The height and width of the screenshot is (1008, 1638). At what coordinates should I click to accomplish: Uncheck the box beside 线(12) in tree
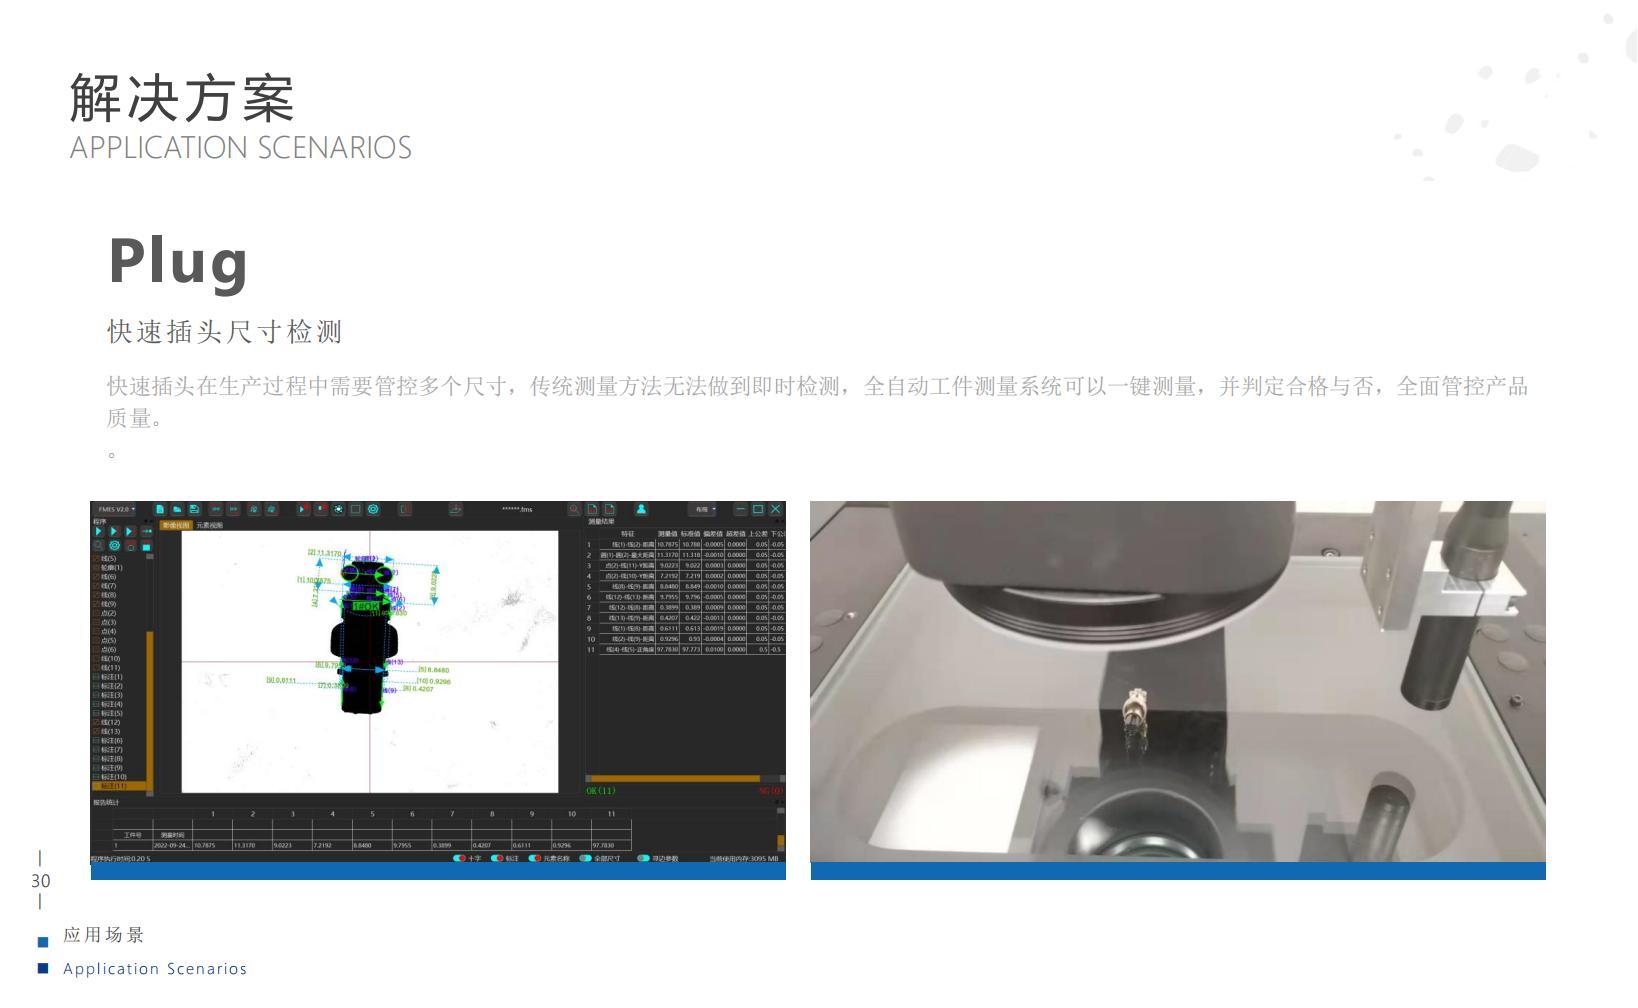[x=97, y=722]
